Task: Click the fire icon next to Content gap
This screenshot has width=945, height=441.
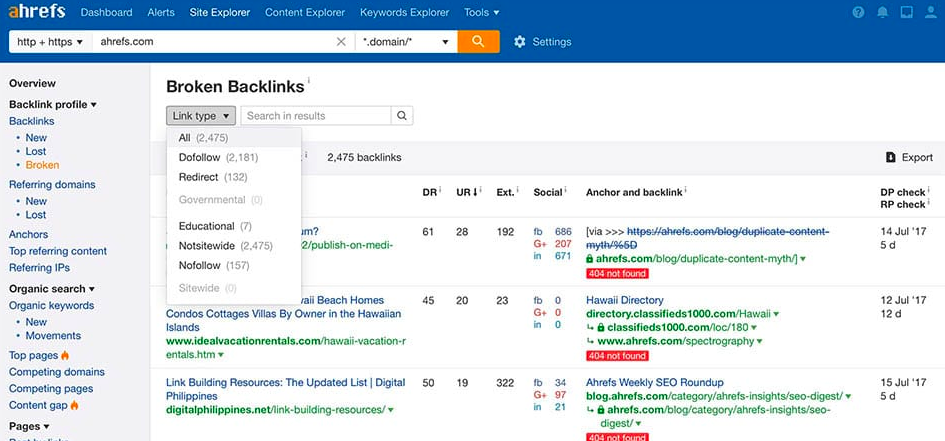Action: (x=75, y=405)
